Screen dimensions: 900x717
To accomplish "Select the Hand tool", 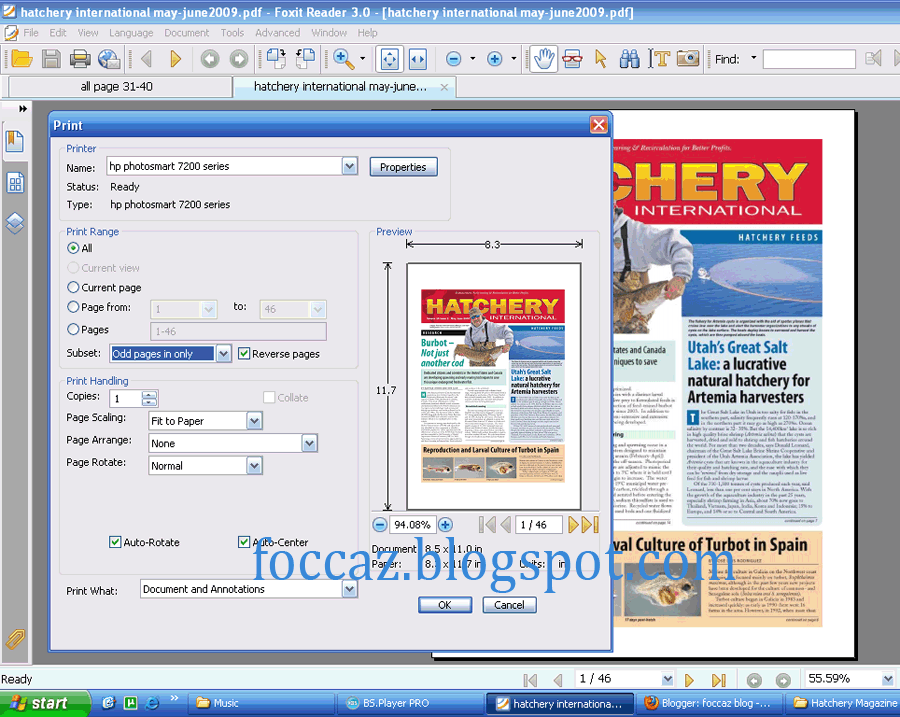I will (x=543, y=59).
